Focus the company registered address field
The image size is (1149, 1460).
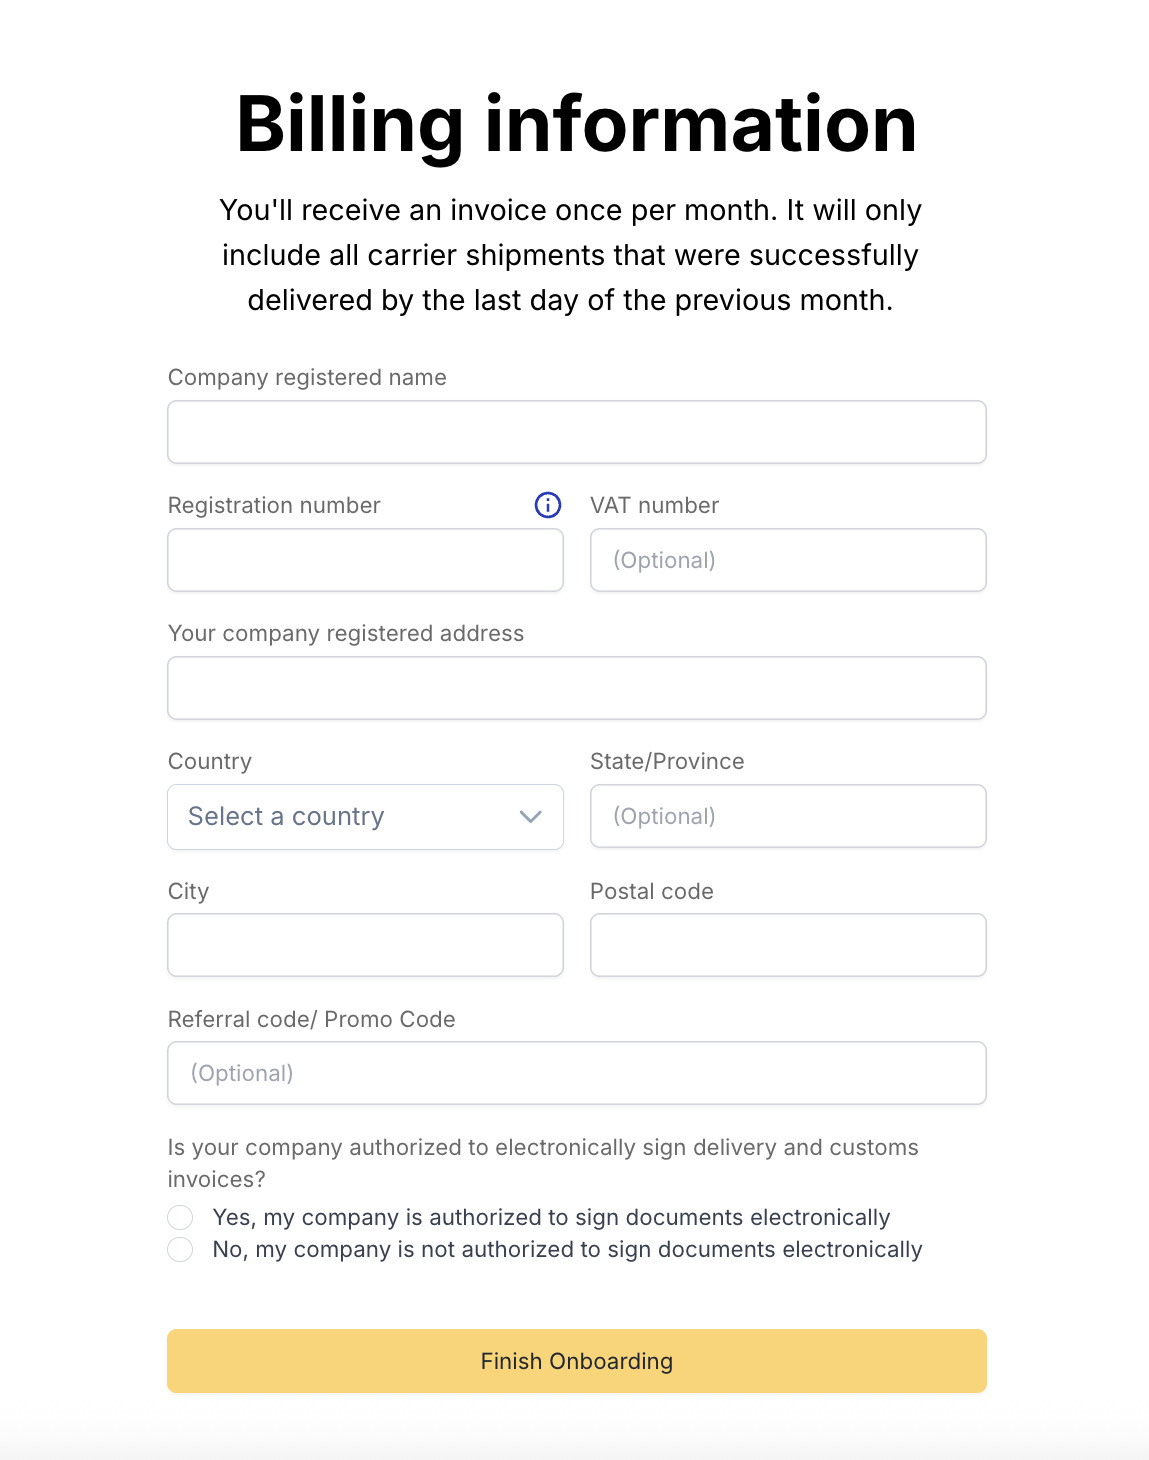576,688
